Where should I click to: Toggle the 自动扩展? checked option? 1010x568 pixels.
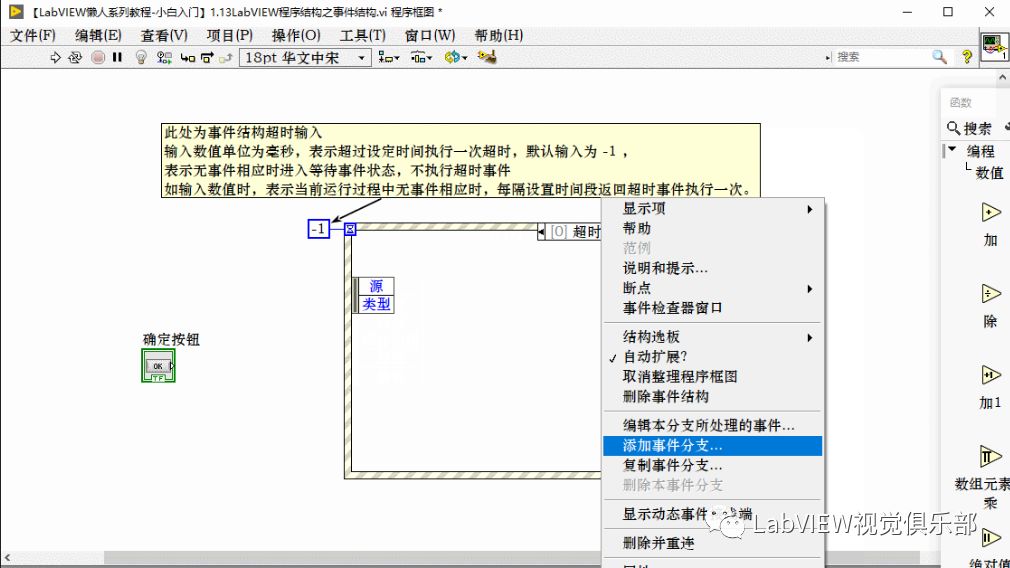pos(713,357)
